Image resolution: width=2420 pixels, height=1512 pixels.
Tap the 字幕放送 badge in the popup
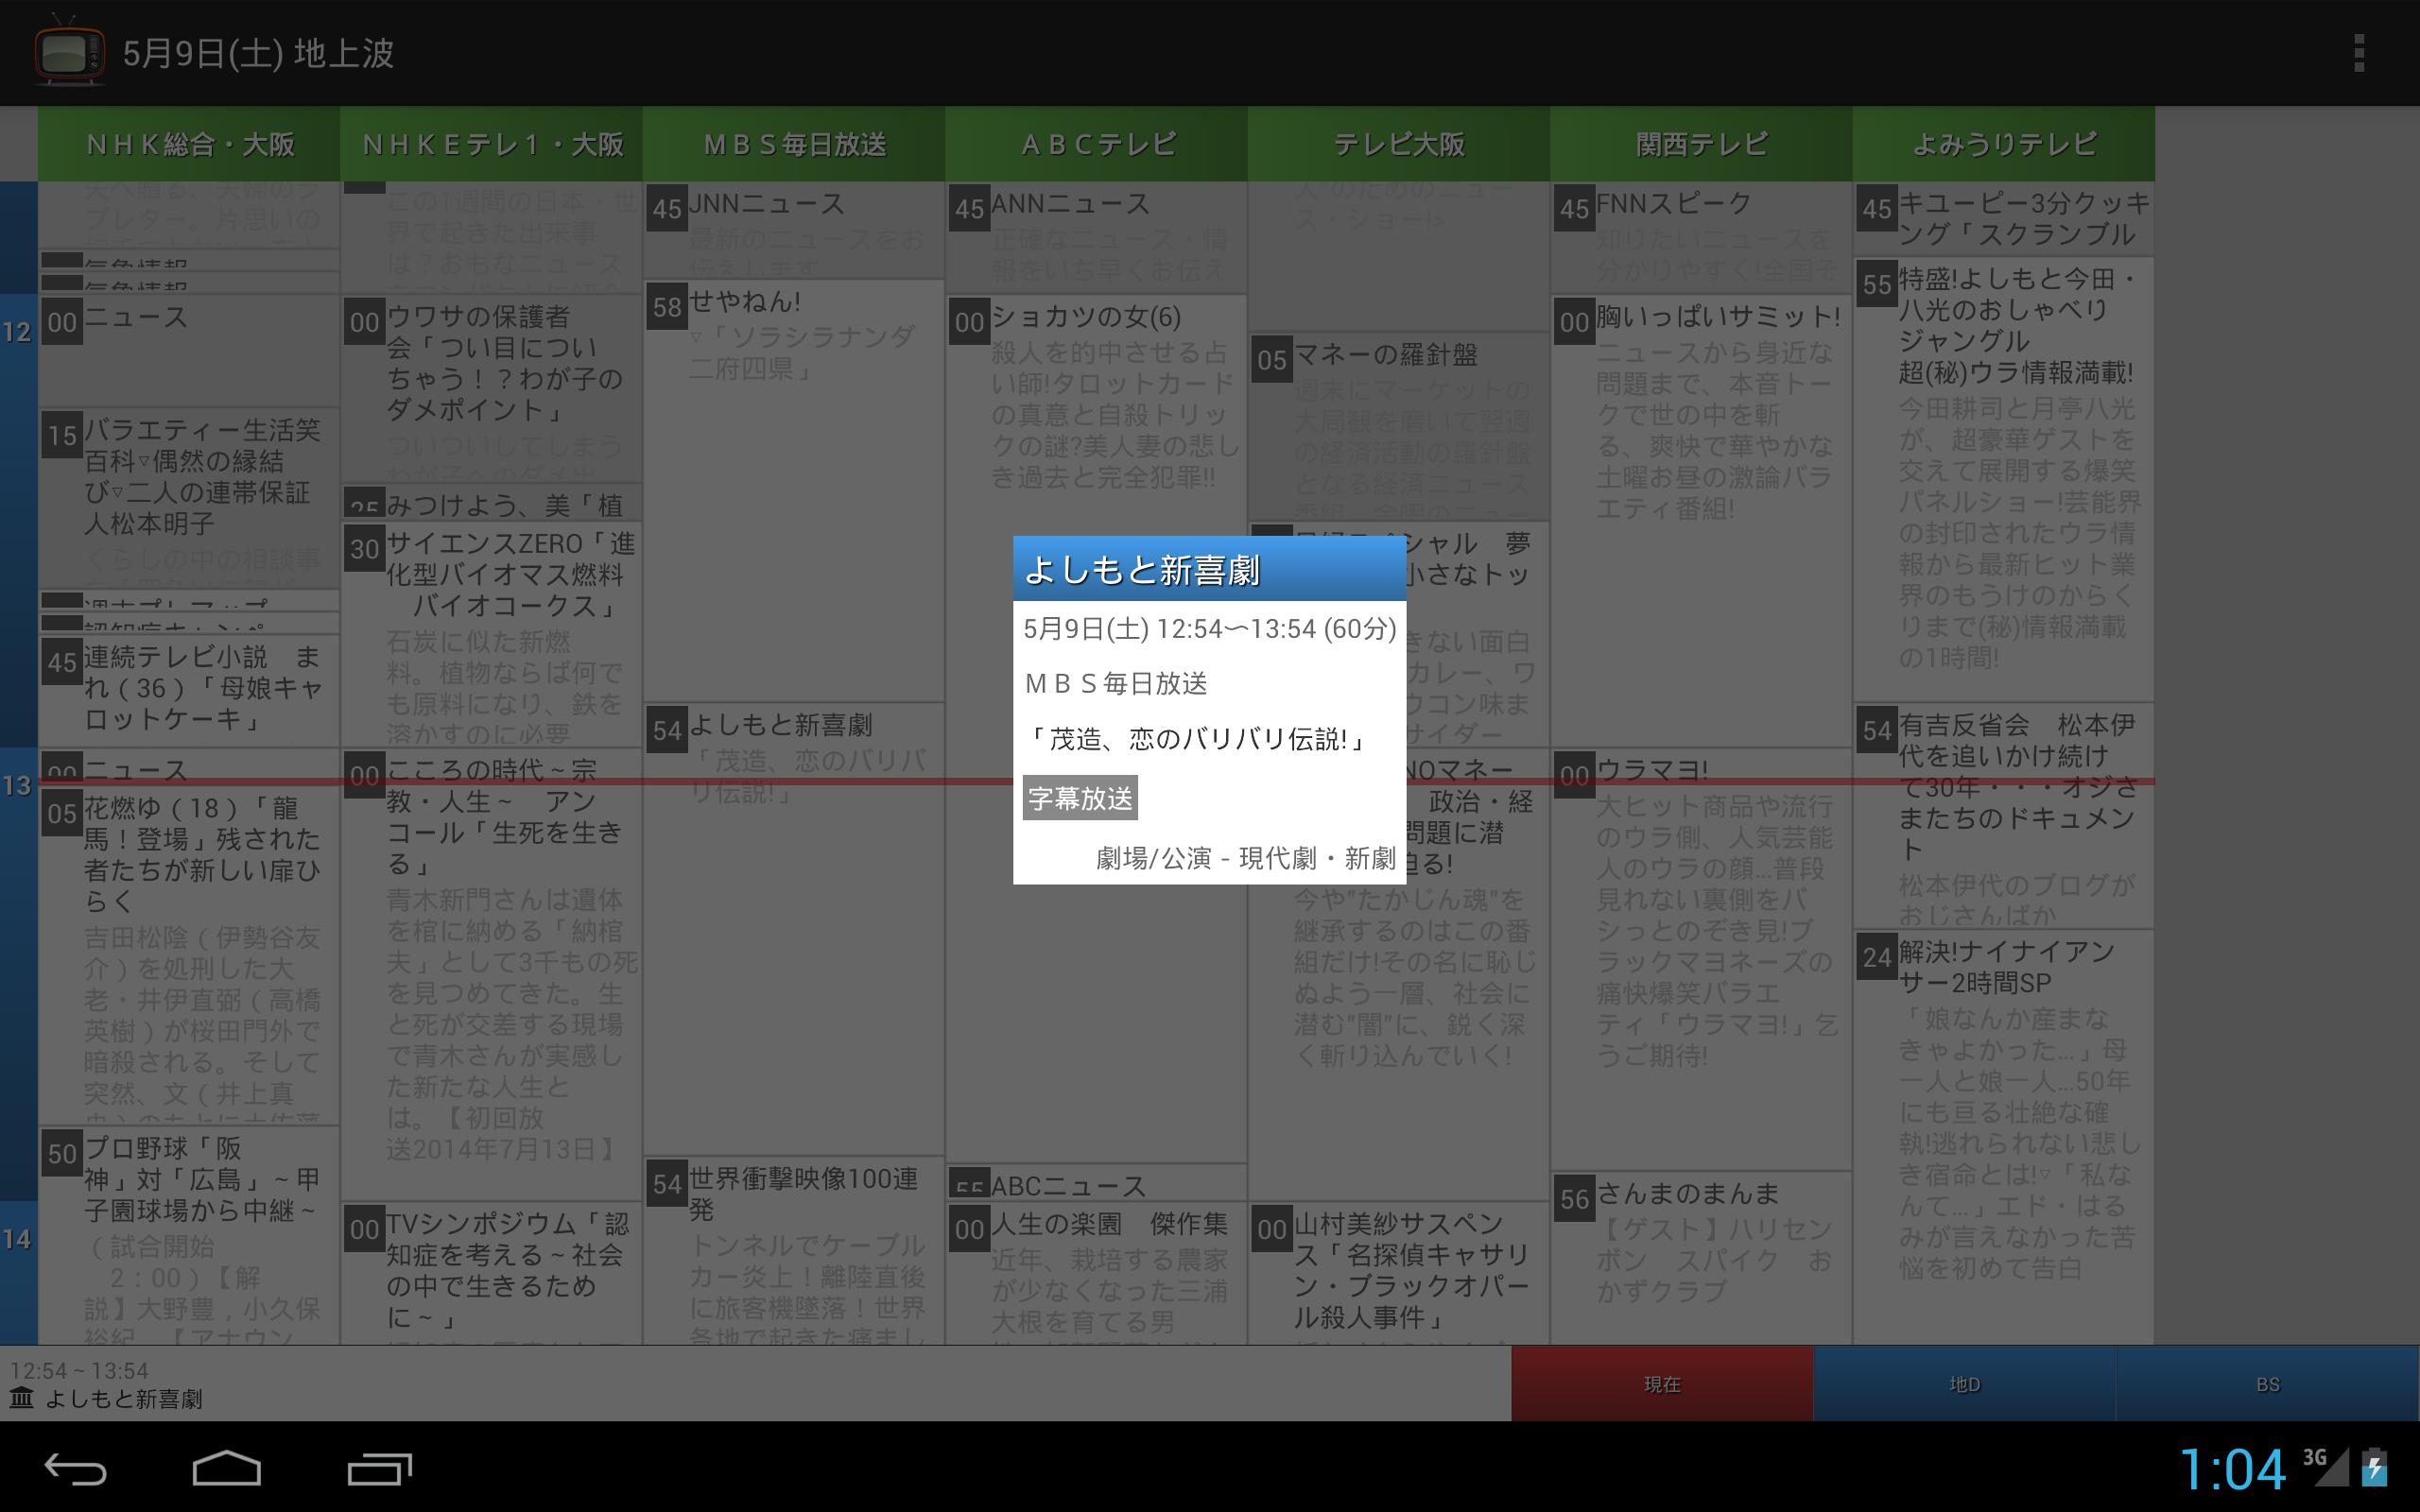coord(1080,798)
